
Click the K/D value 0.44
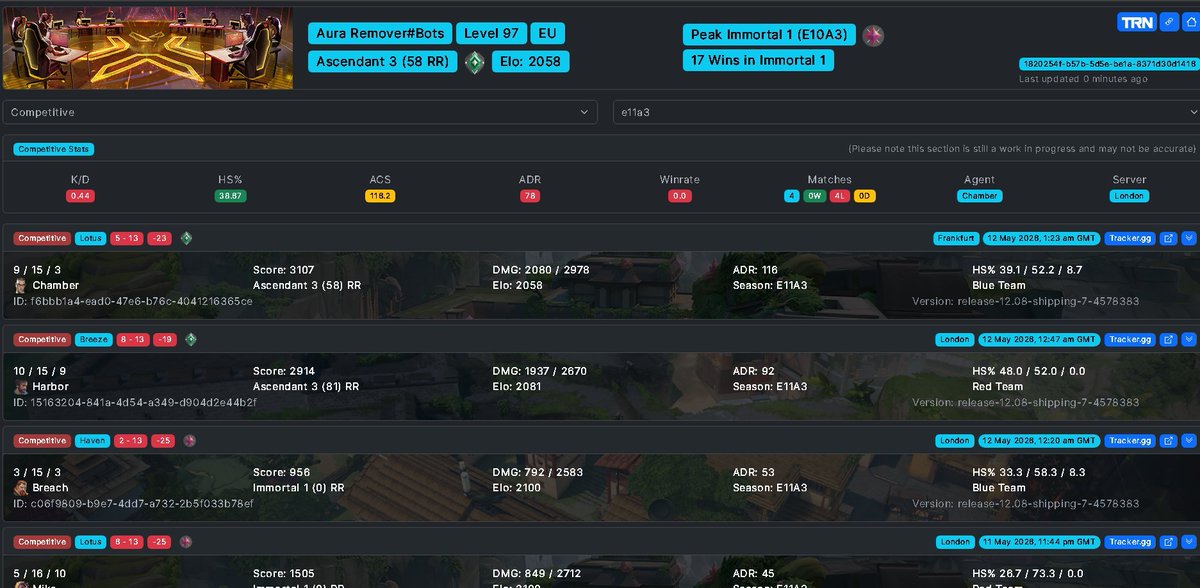click(81, 196)
